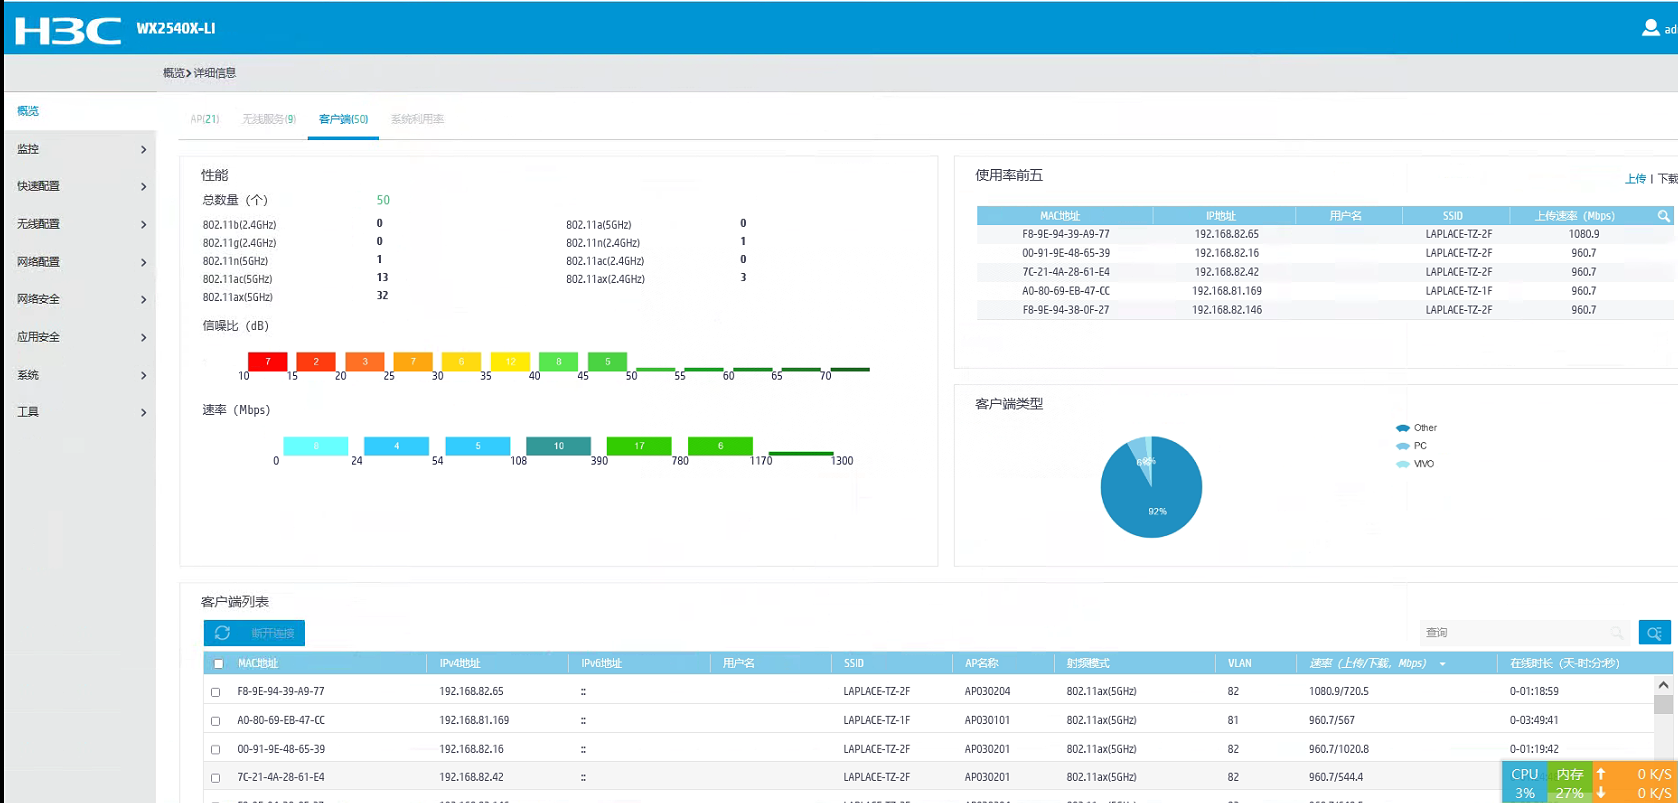
Task: Switch to the AP(21) tab
Action: [204, 119]
